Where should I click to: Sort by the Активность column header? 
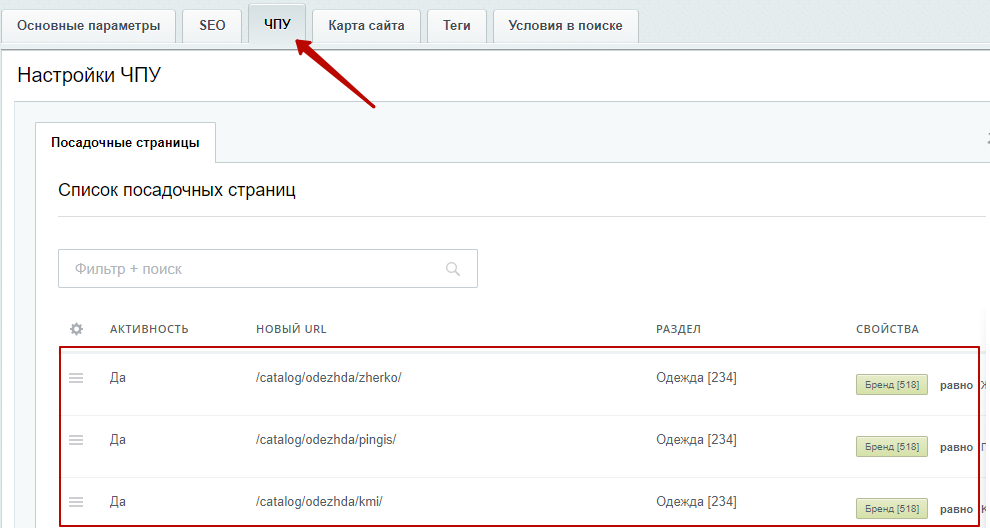(149, 329)
